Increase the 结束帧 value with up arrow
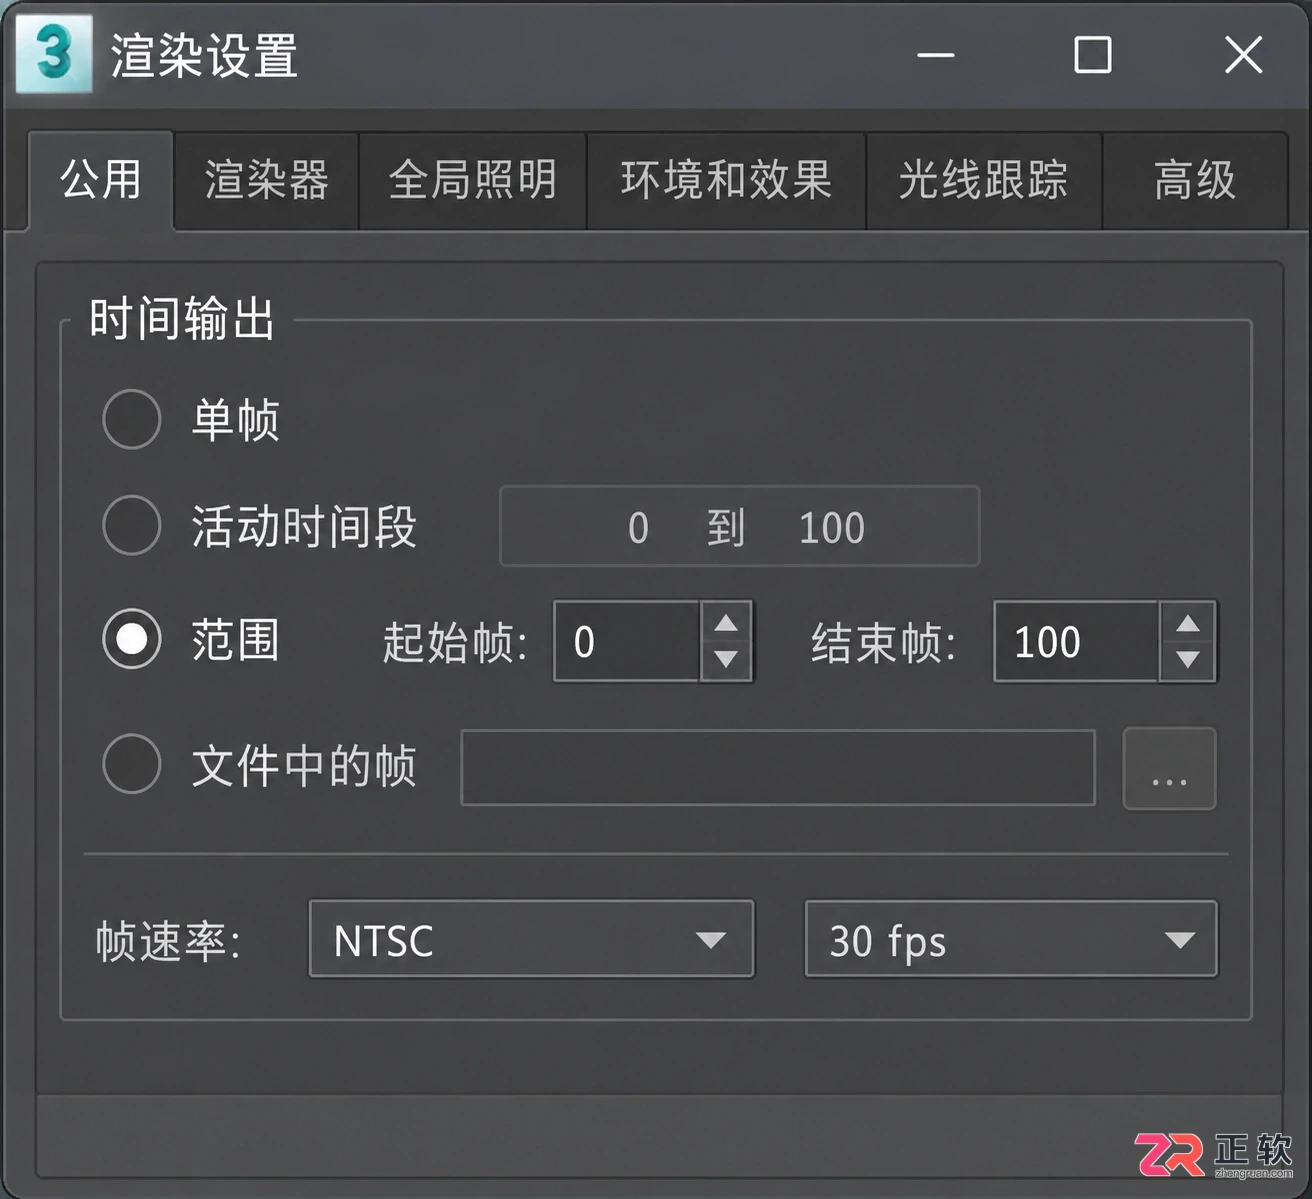The width and height of the screenshot is (1312, 1199). tap(1188, 623)
